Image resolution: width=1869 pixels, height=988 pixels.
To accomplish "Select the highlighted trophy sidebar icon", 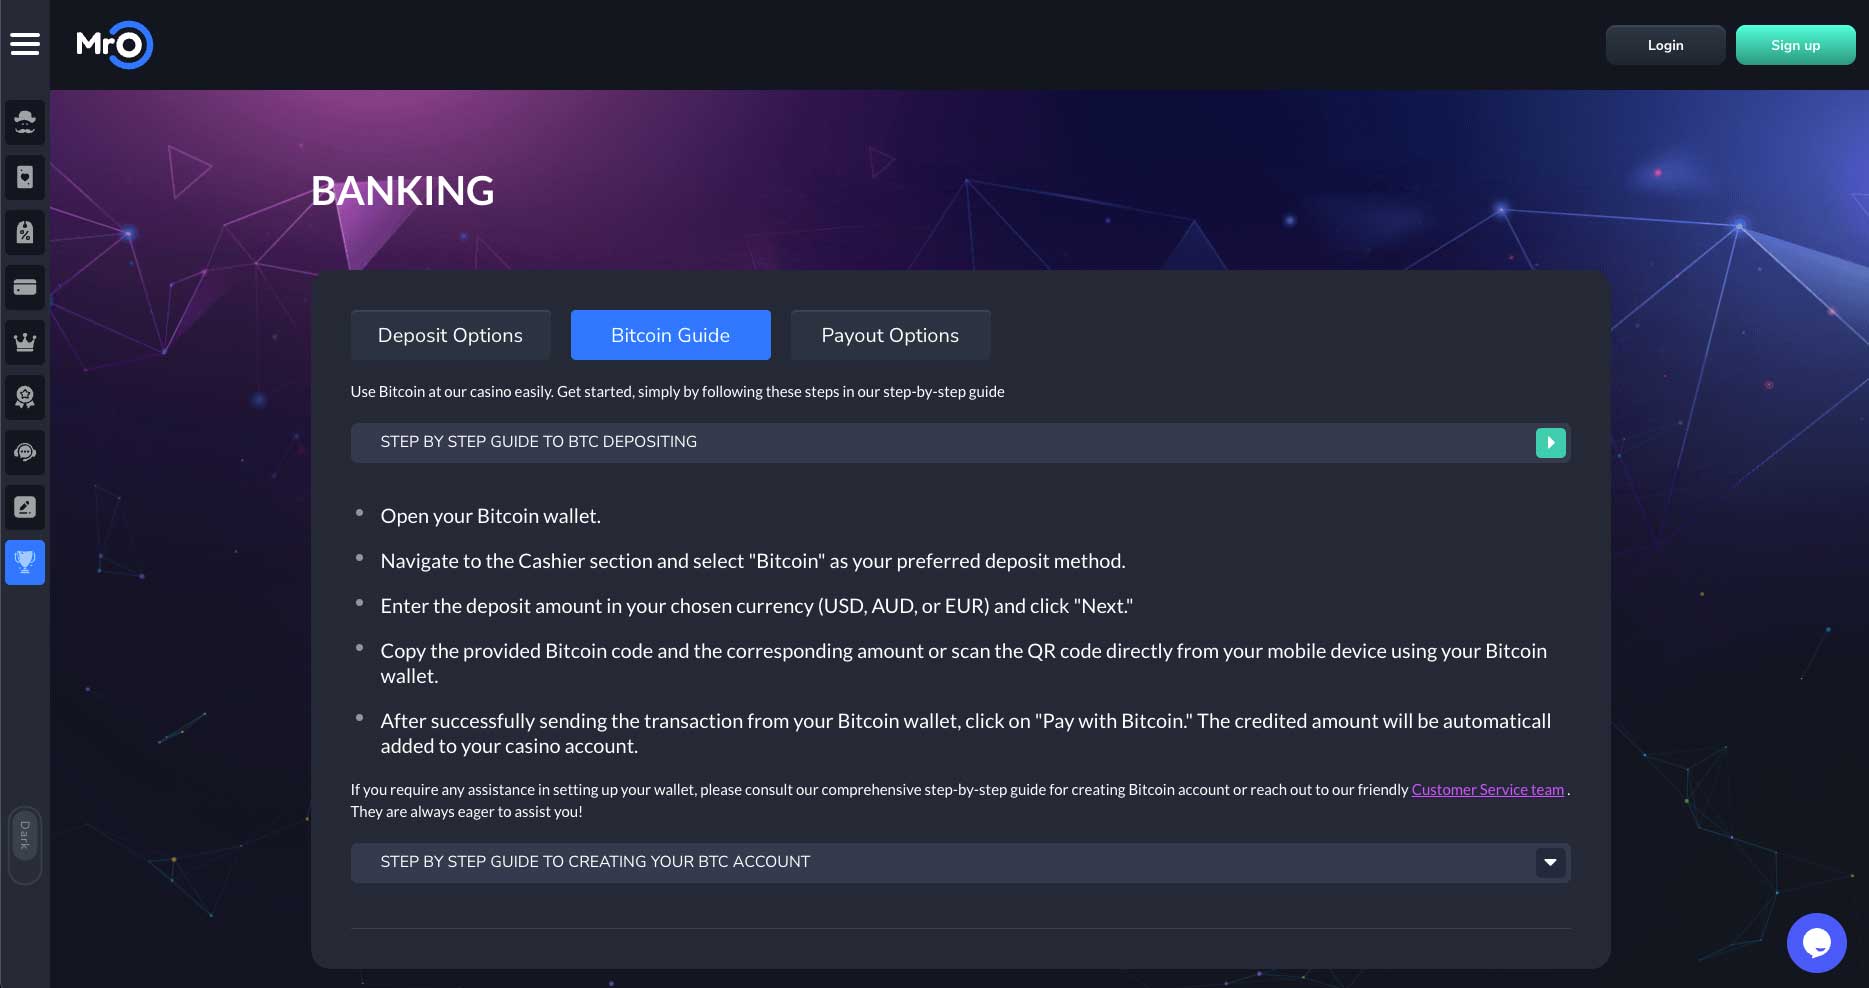I will (x=25, y=562).
